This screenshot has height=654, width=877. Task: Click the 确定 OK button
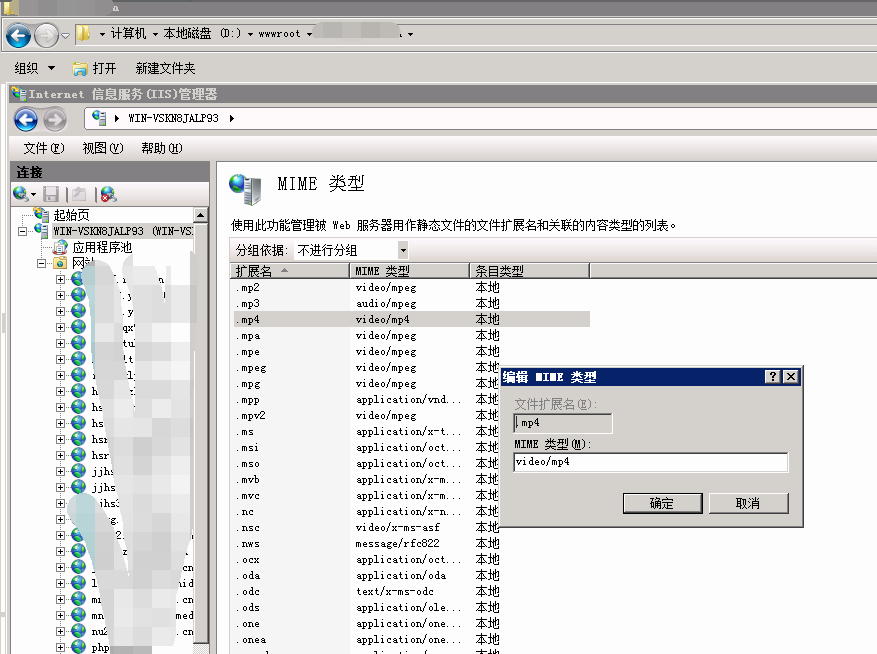tap(661, 503)
